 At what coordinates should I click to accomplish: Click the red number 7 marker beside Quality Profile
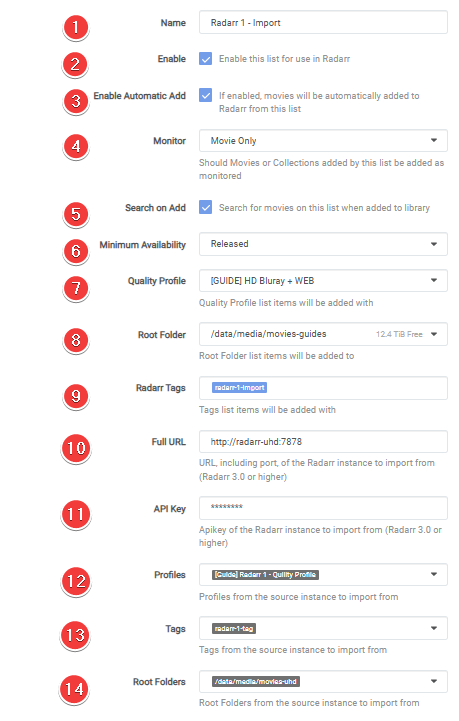tap(76, 288)
